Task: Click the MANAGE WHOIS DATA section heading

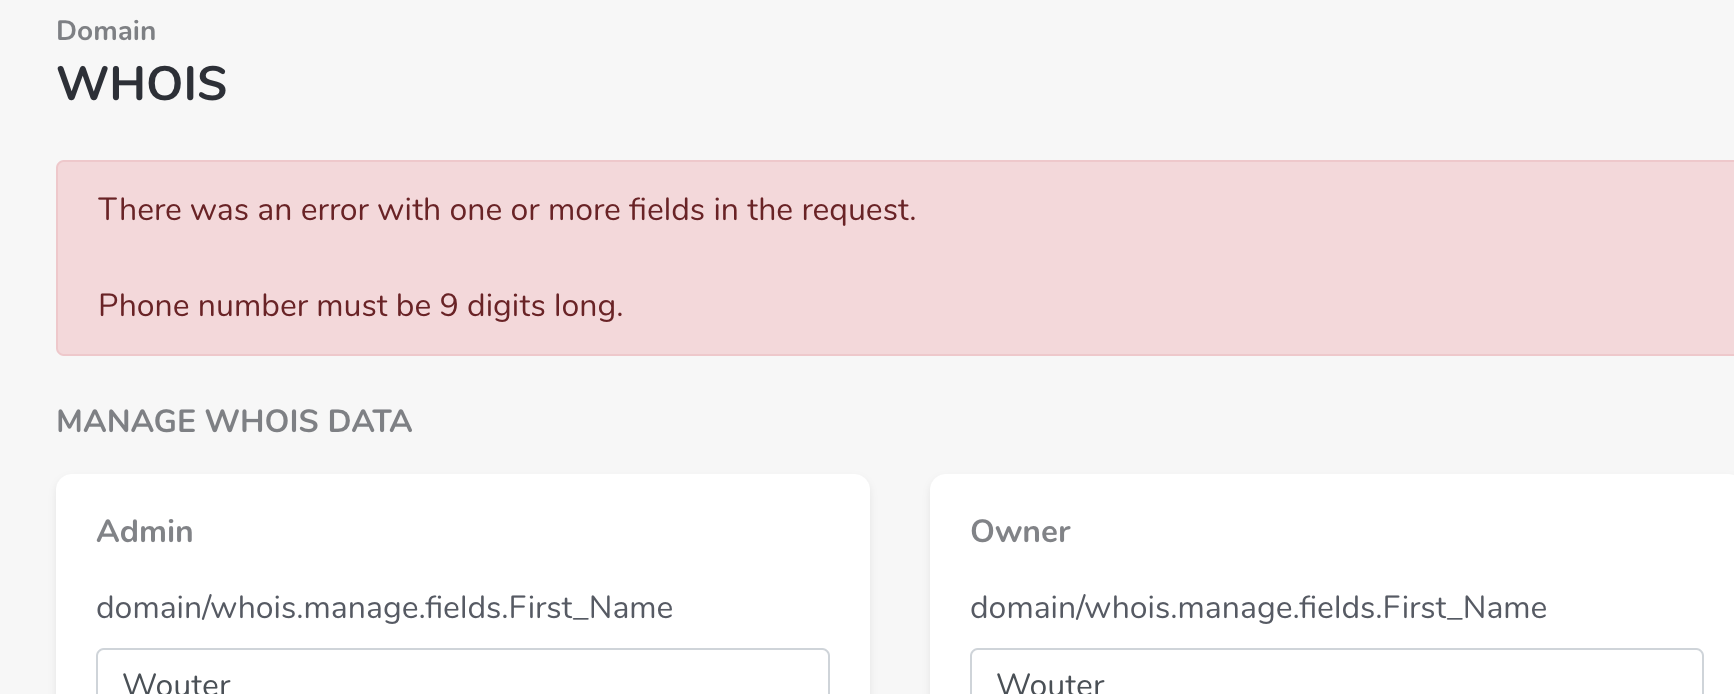Action: (x=234, y=421)
